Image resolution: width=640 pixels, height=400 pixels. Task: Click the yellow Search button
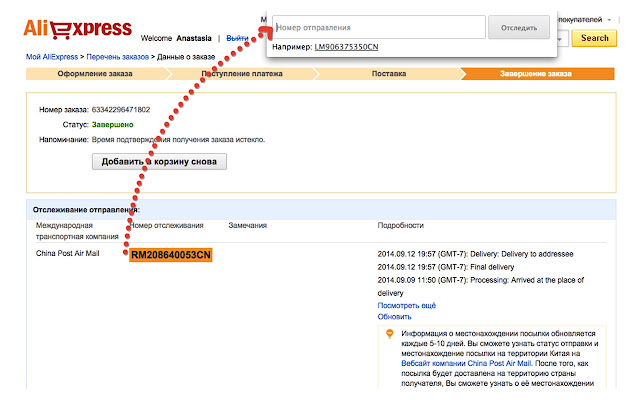[594, 38]
